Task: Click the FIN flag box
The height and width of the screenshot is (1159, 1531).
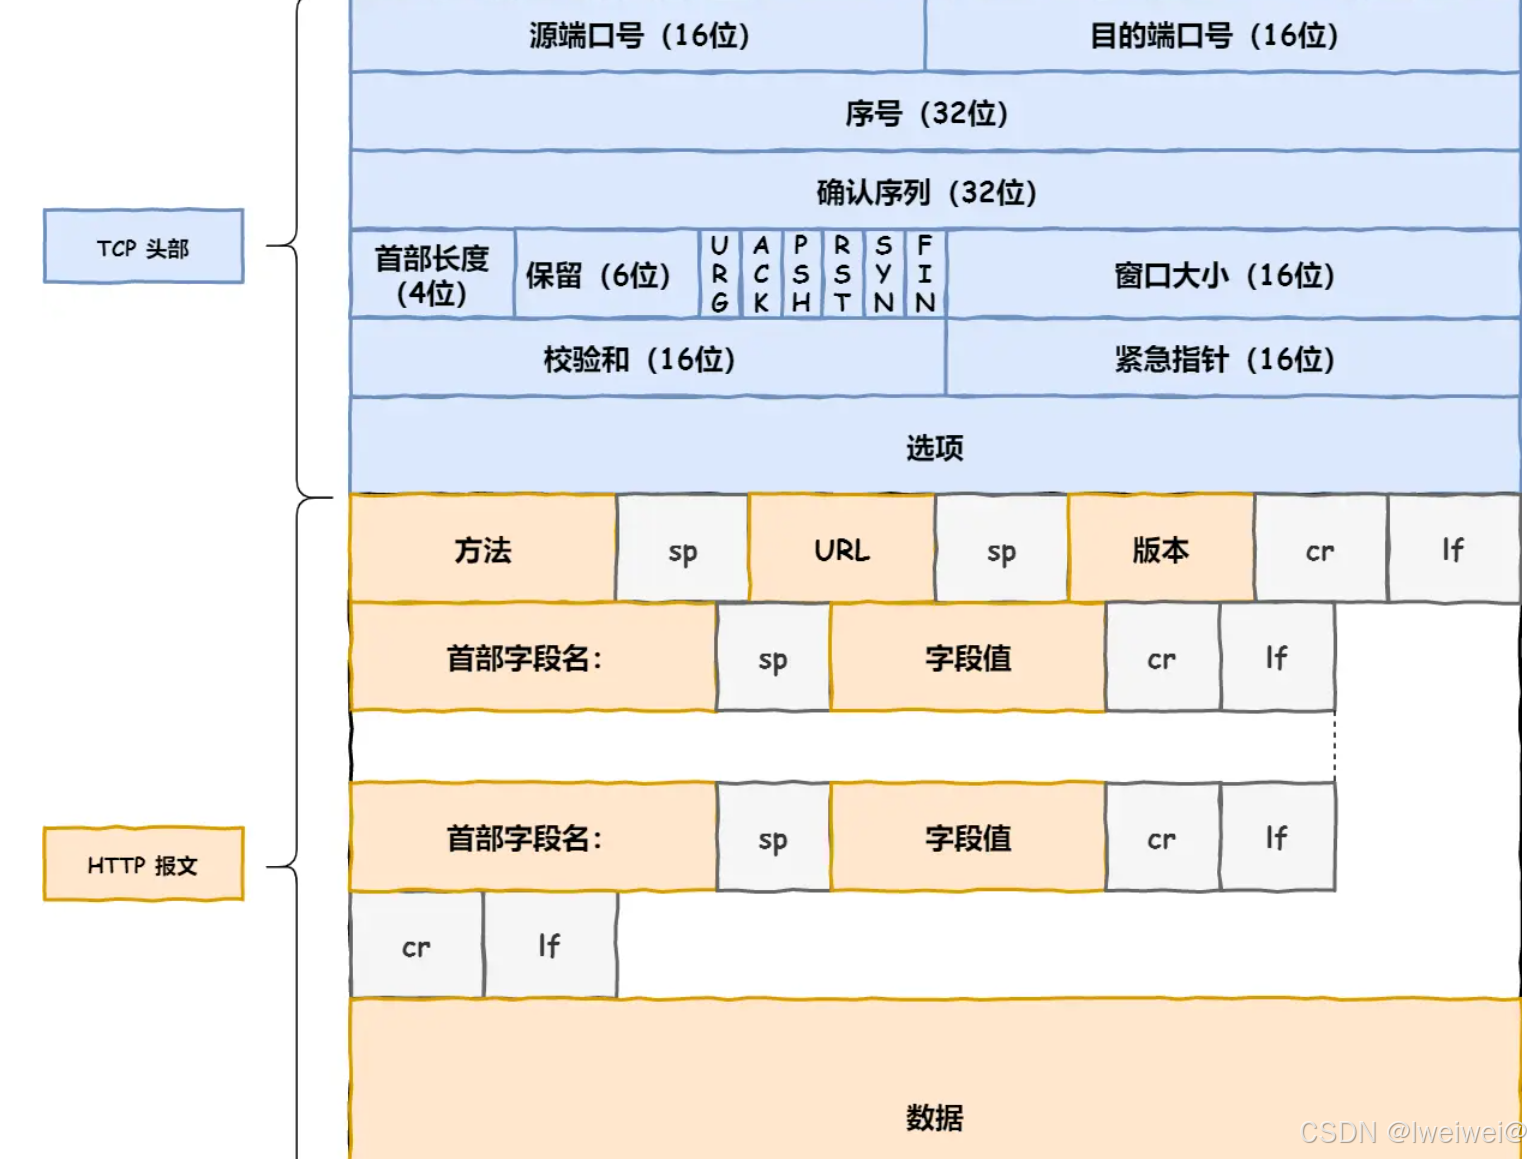Action: [x=925, y=276]
